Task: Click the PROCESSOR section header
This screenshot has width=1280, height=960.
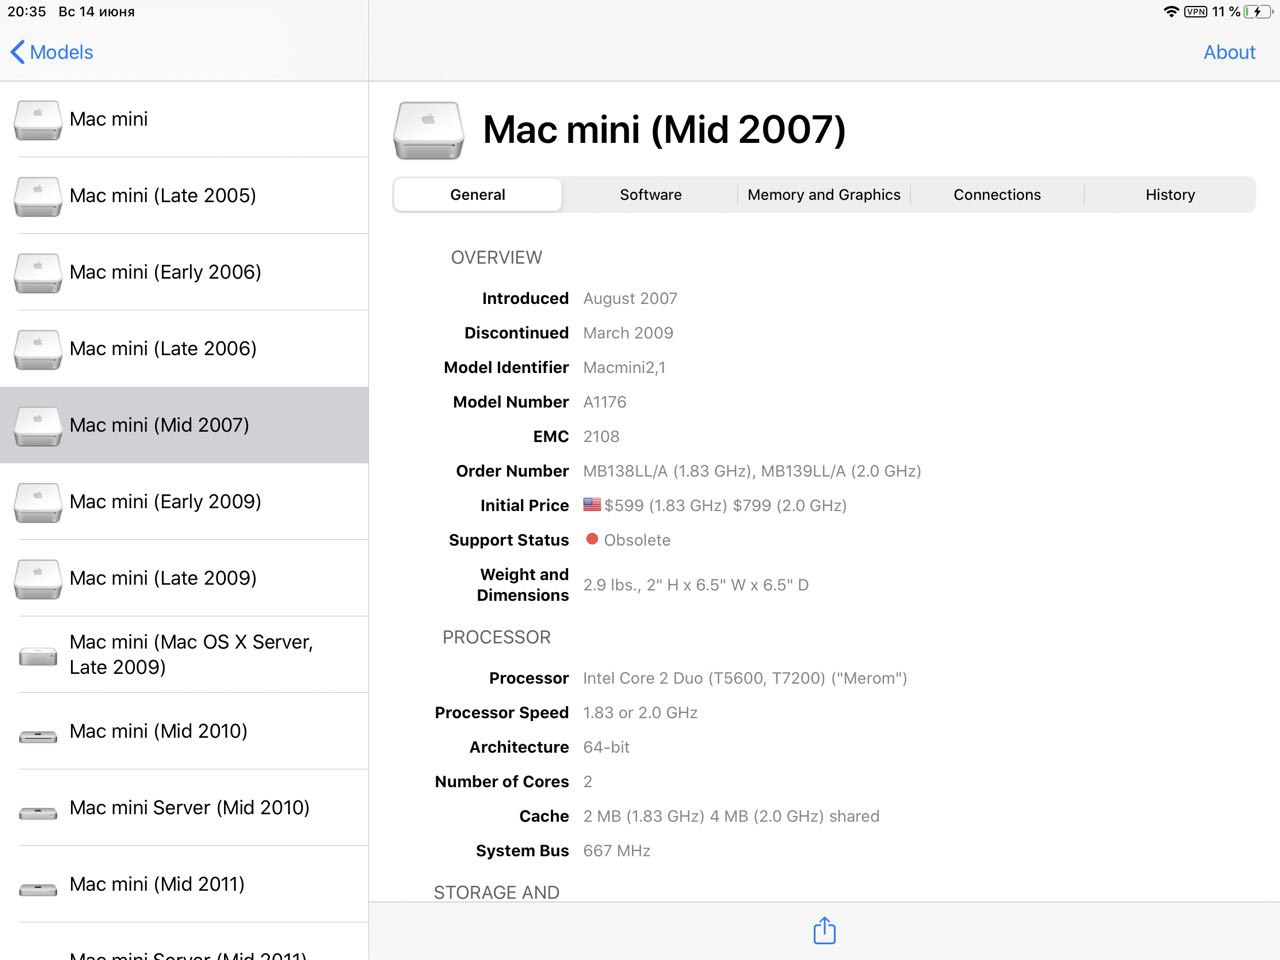Action: coord(496,637)
